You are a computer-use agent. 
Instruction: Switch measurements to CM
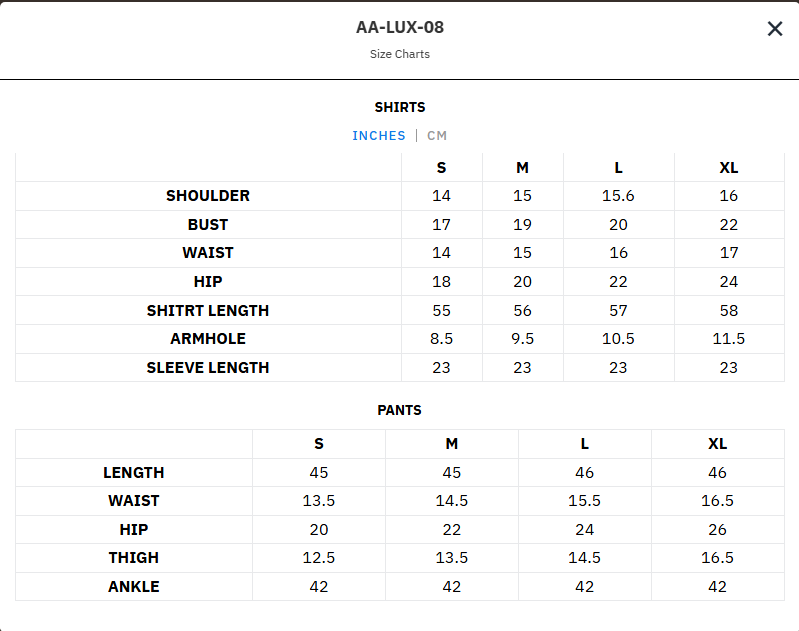coord(437,136)
